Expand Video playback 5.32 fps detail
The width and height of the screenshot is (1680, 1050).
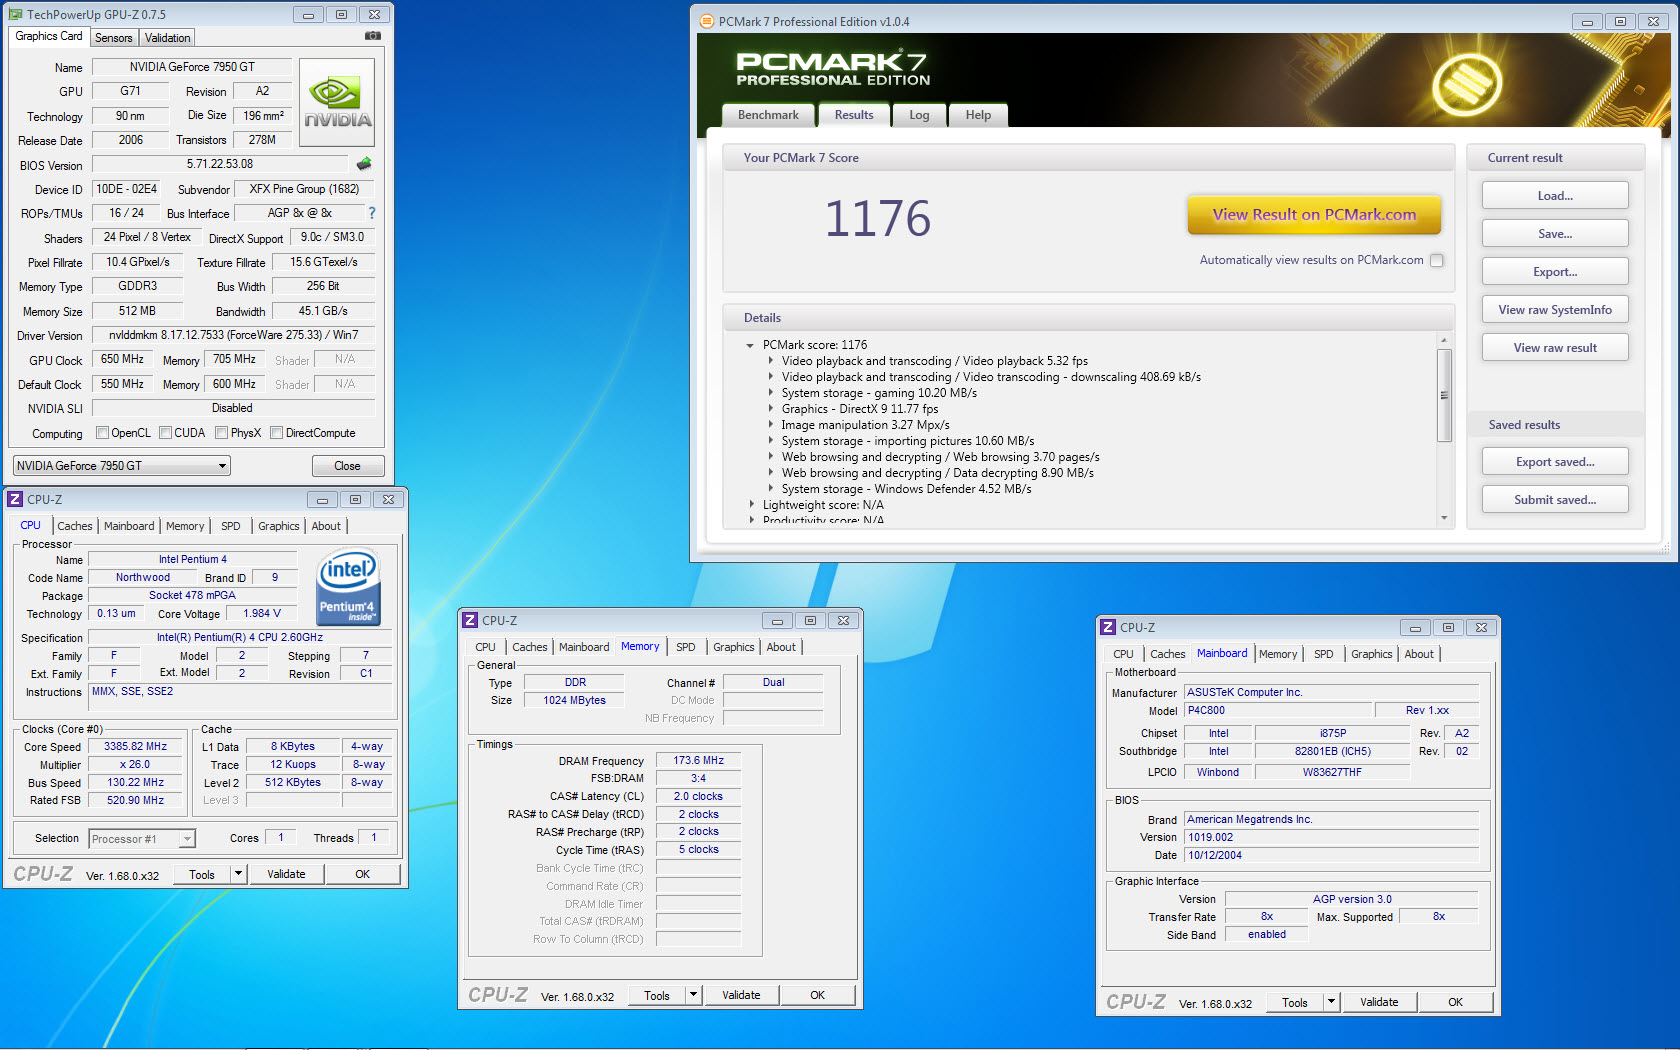click(x=770, y=361)
